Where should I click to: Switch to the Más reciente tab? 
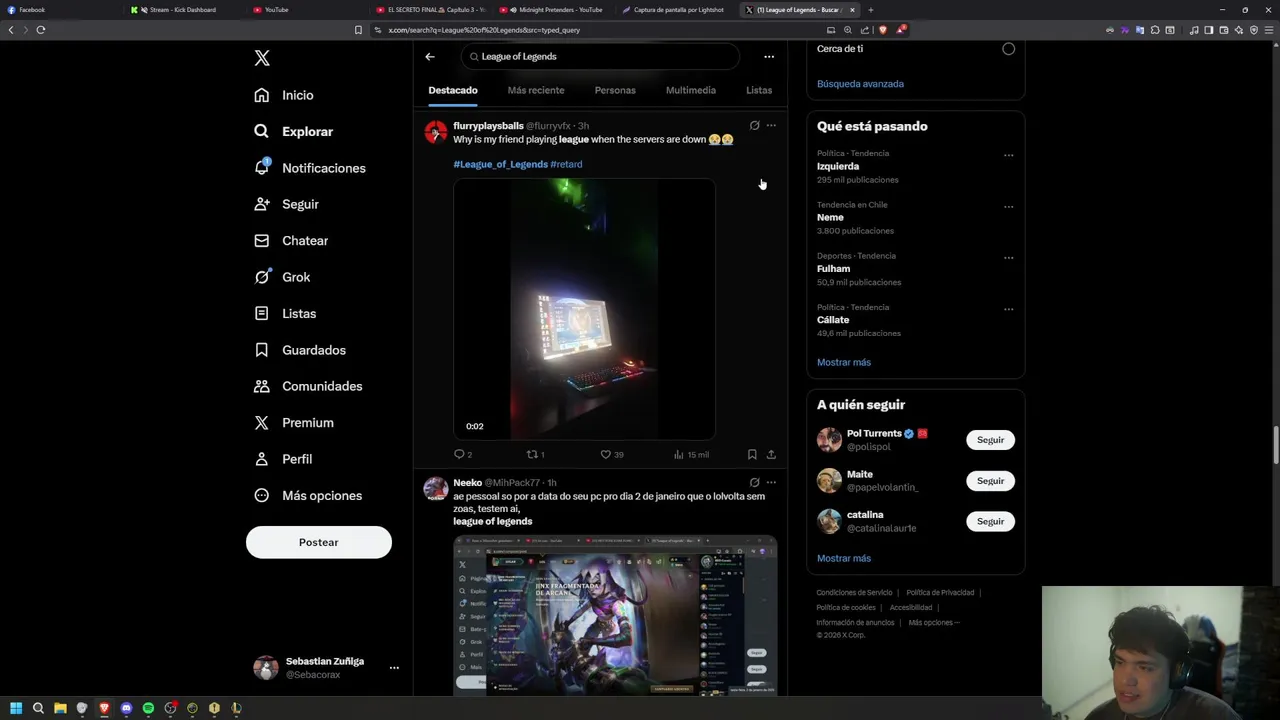point(536,90)
